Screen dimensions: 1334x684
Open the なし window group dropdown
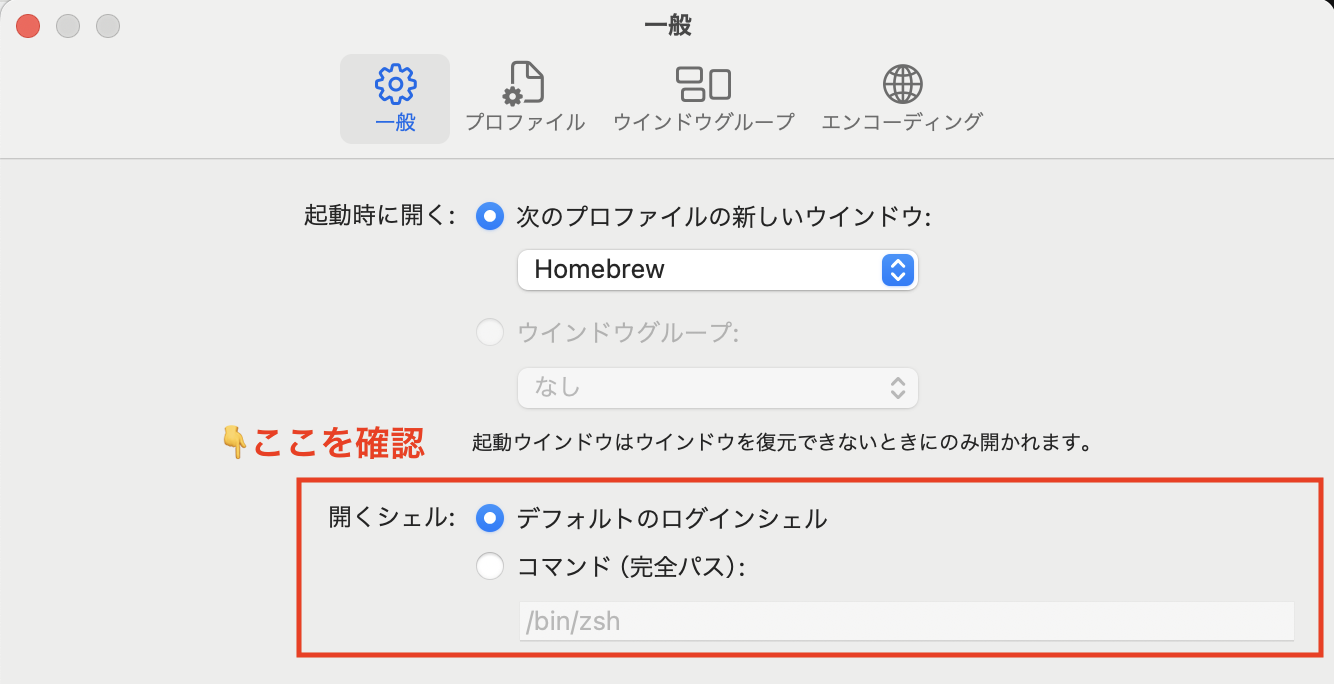716,388
